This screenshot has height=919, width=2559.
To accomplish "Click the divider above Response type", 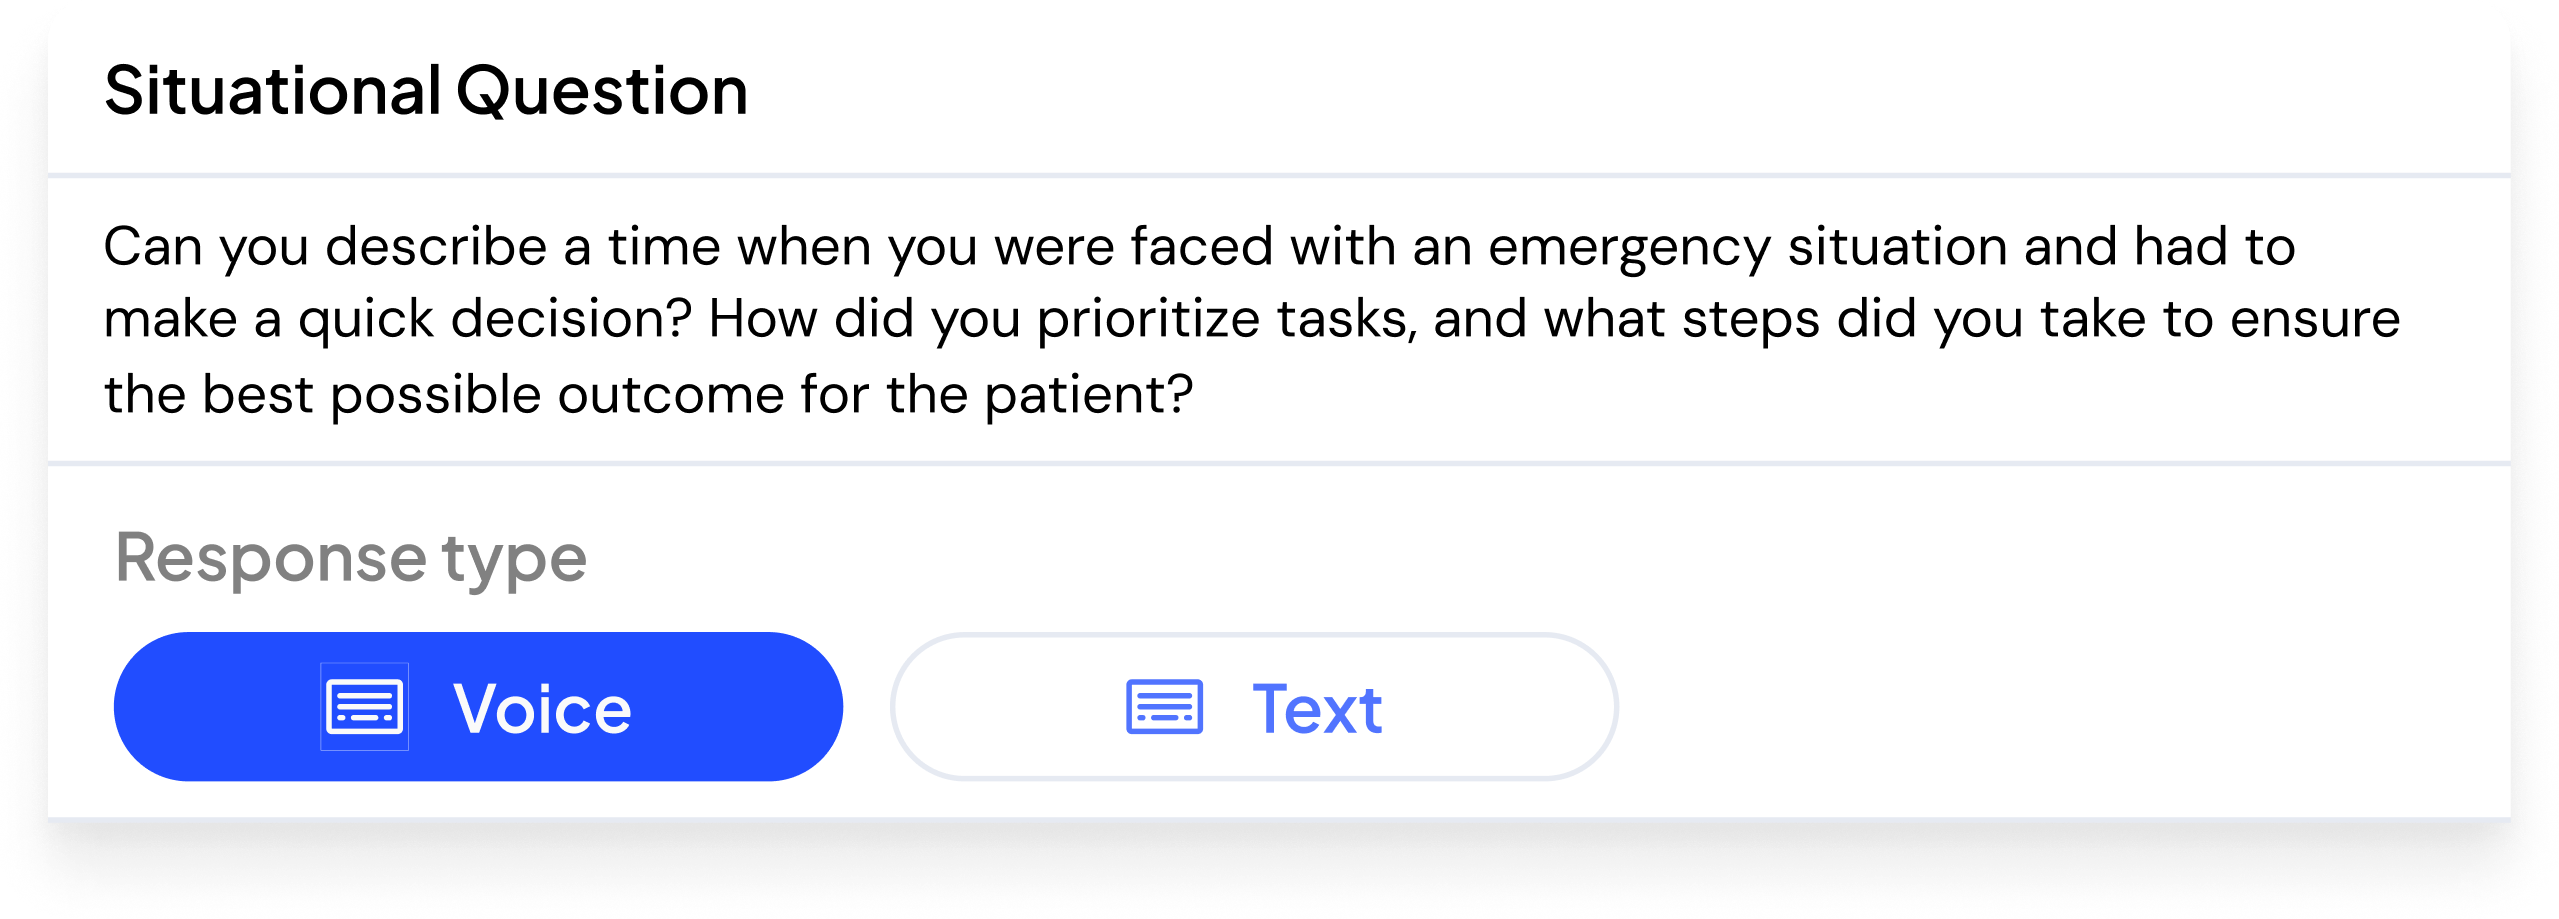I will coord(1279,464).
